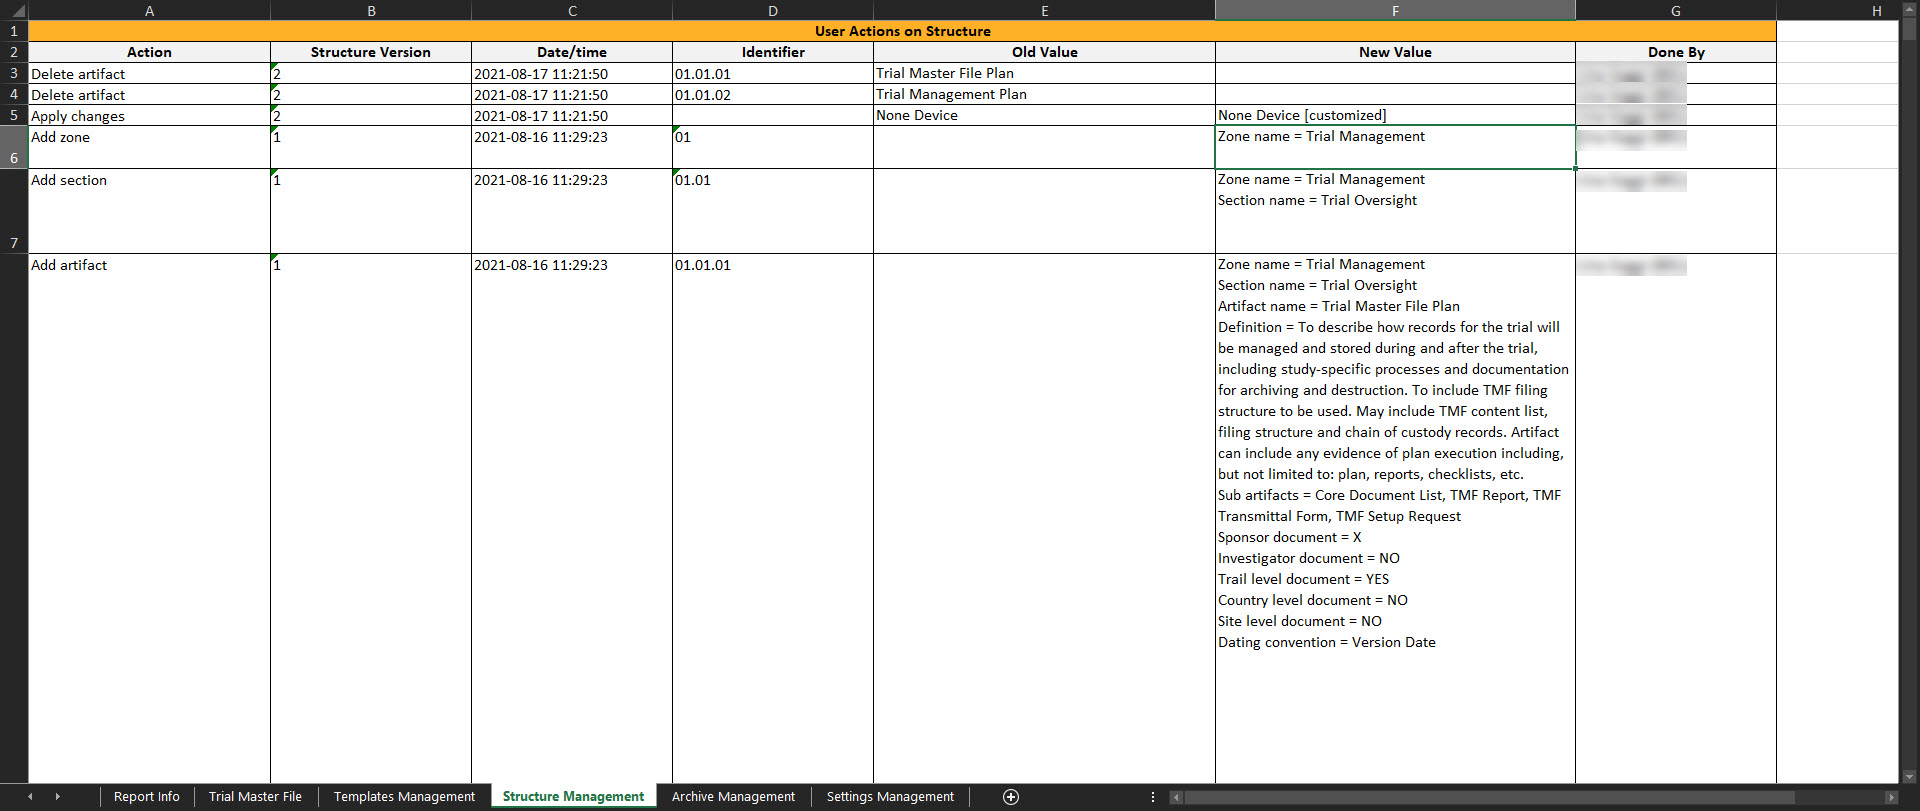
Task: Click vertical scrollbar down arrow
Action: [1909, 776]
